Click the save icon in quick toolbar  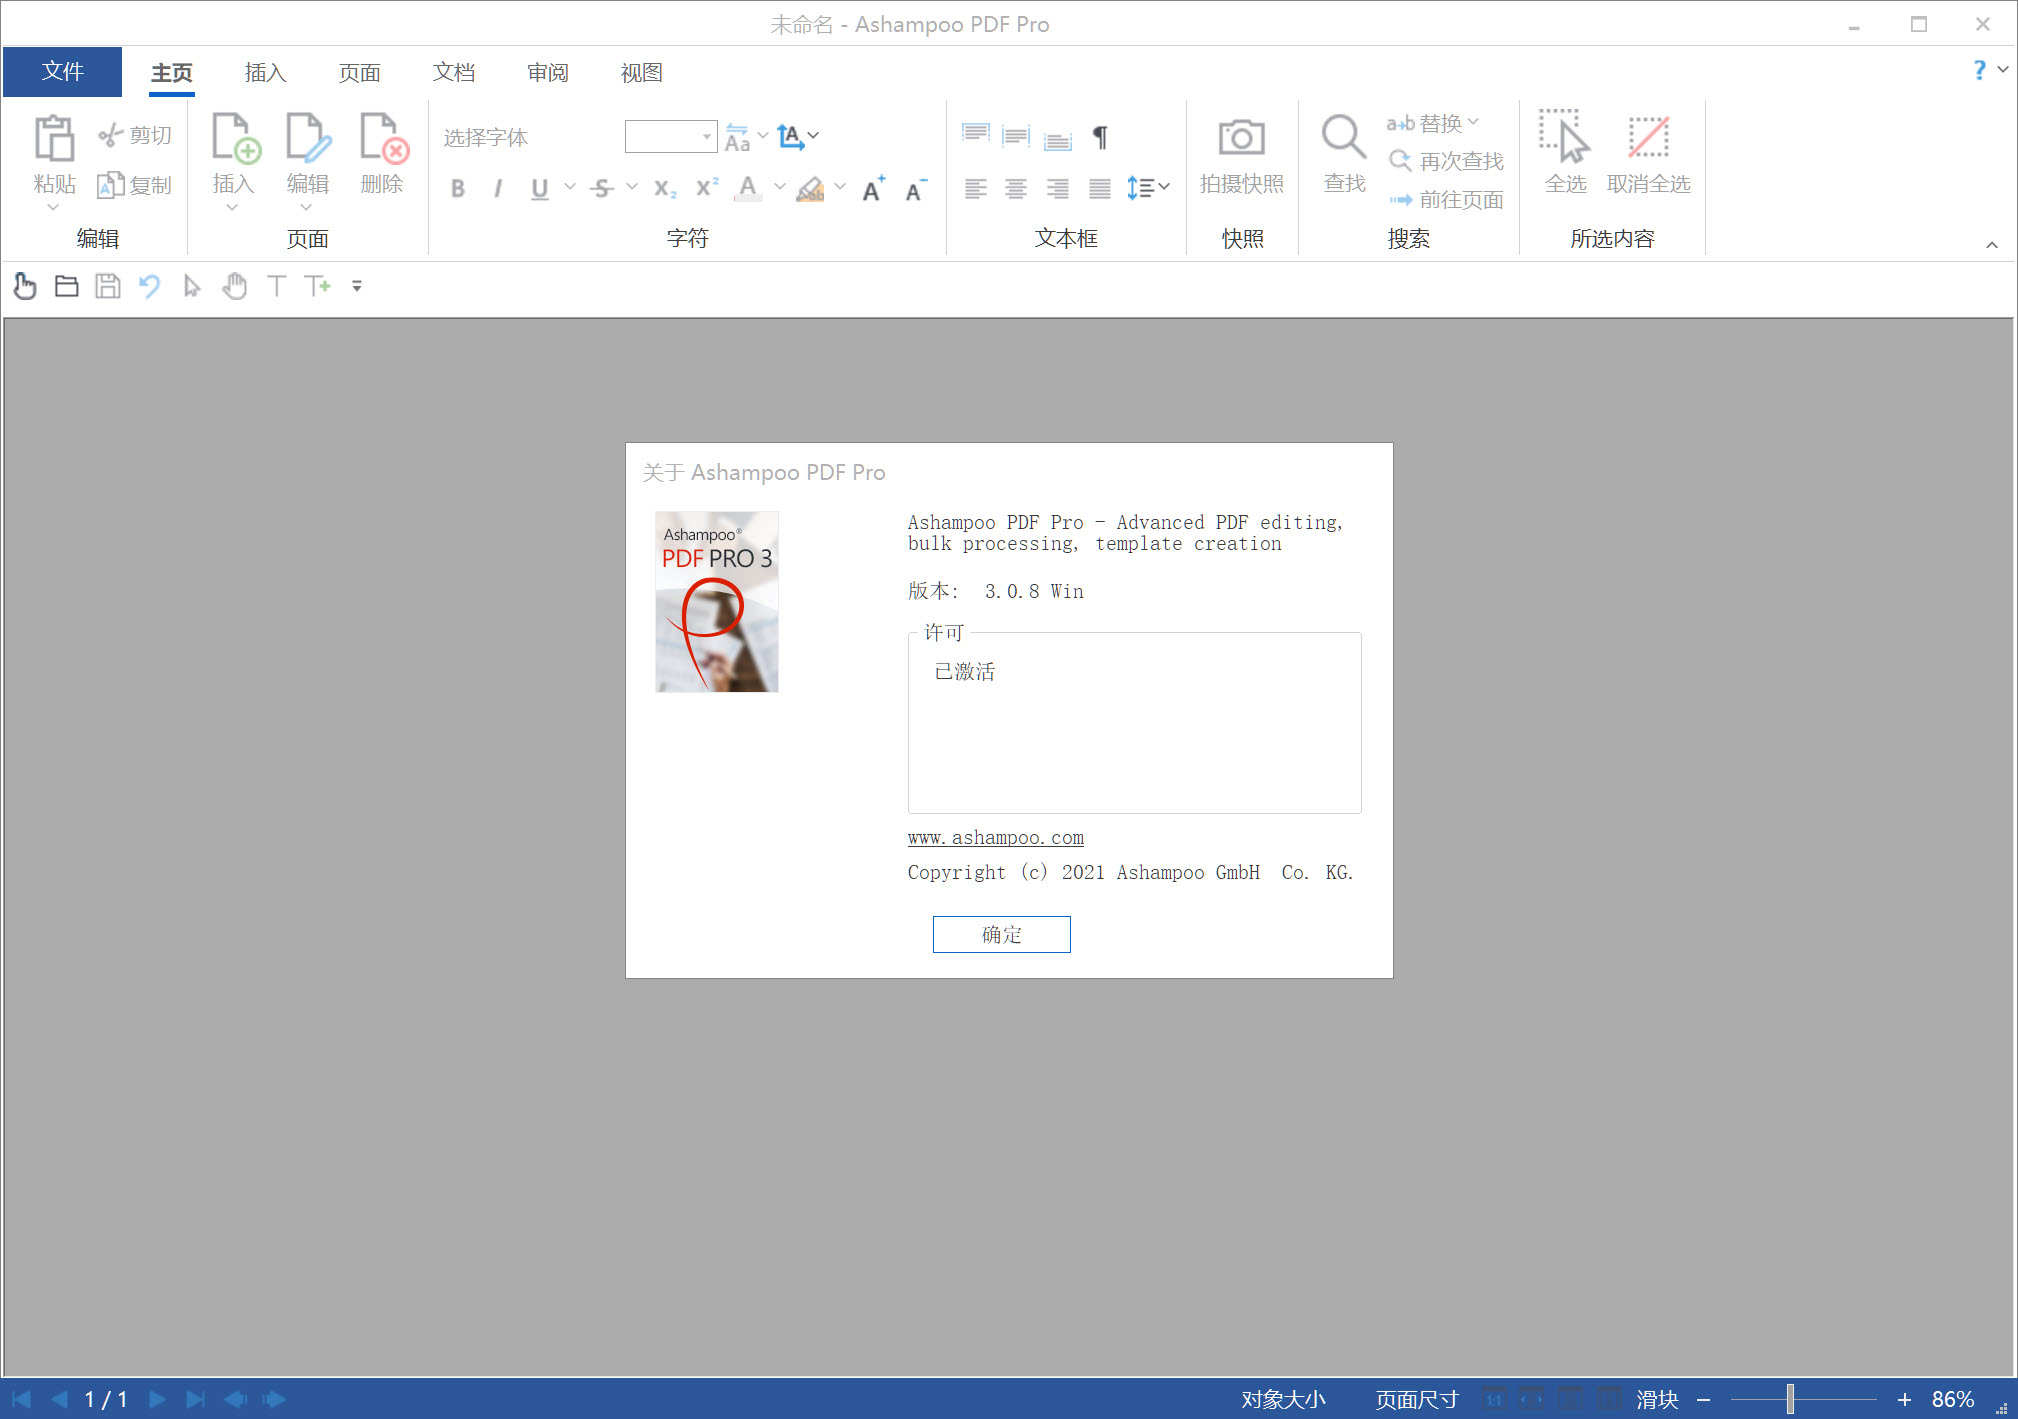(x=107, y=287)
